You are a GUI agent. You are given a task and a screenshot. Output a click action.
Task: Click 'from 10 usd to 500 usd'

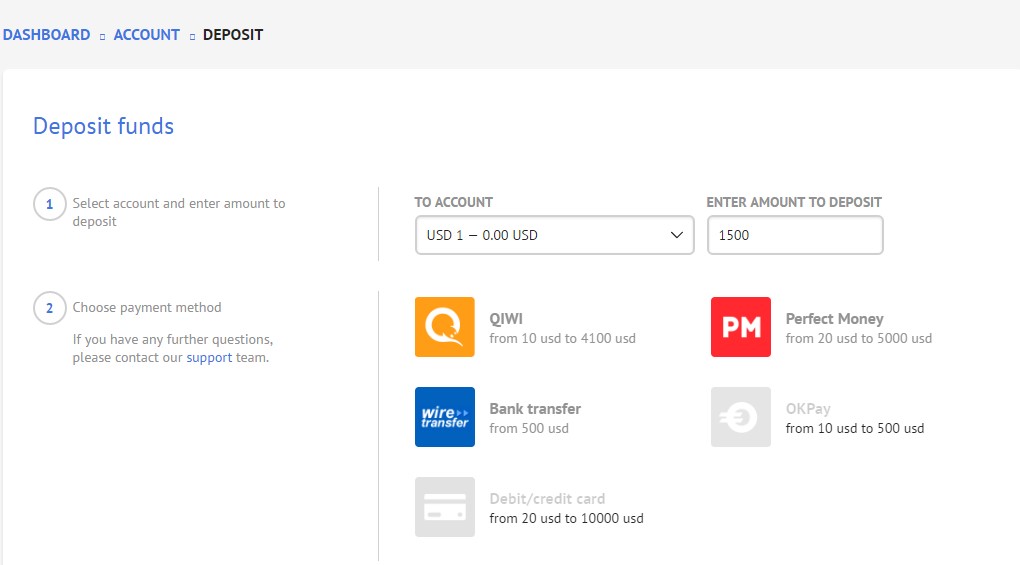[x=855, y=428]
